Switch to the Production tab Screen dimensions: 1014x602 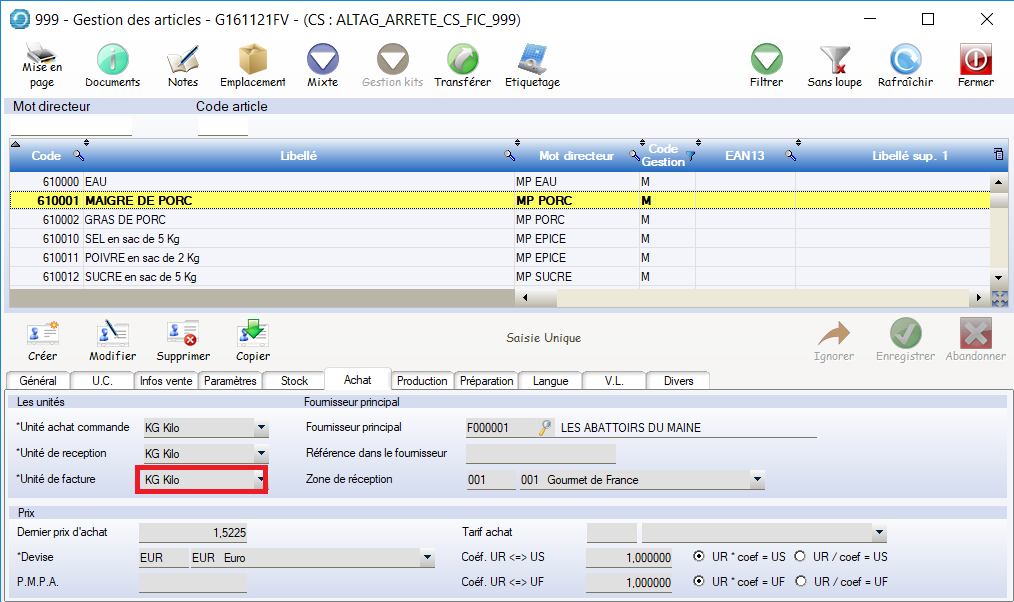coord(422,381)
